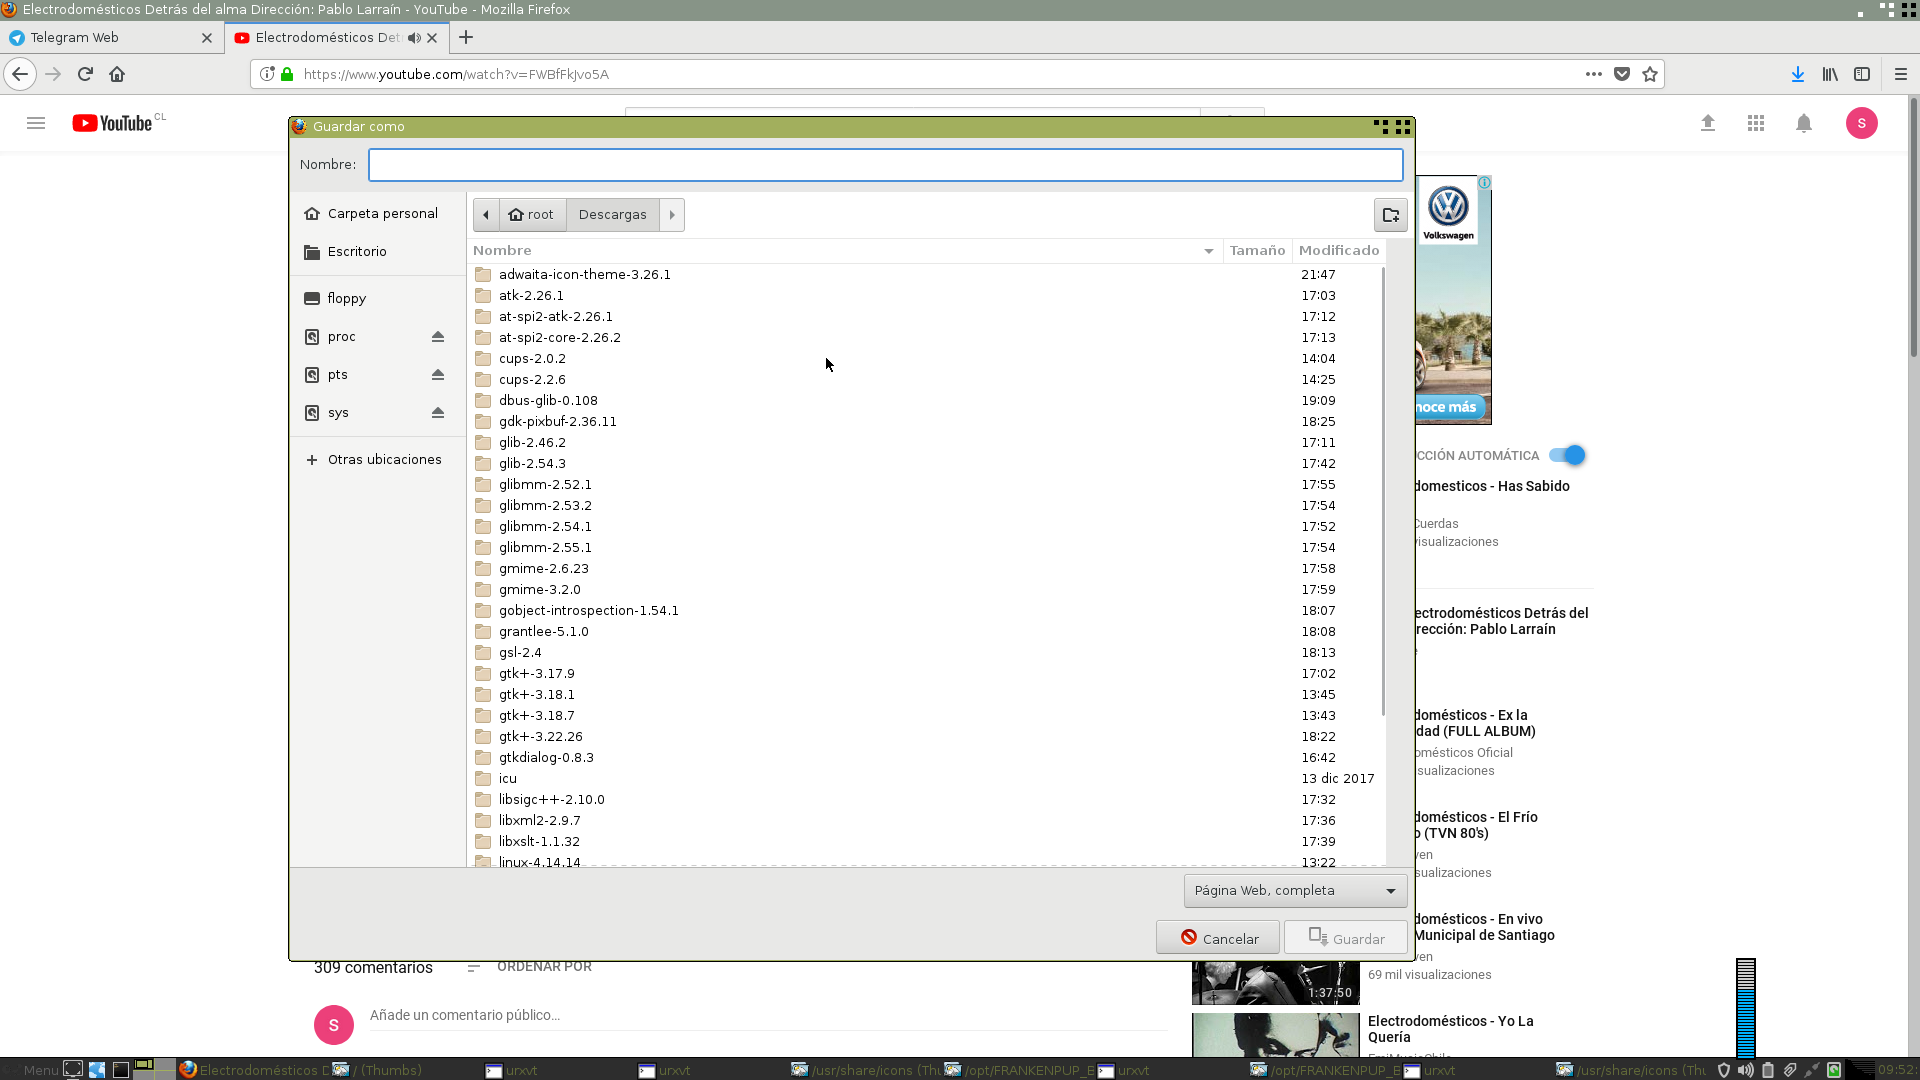Click the file list vertical scrollbar

click(1383, 490)
